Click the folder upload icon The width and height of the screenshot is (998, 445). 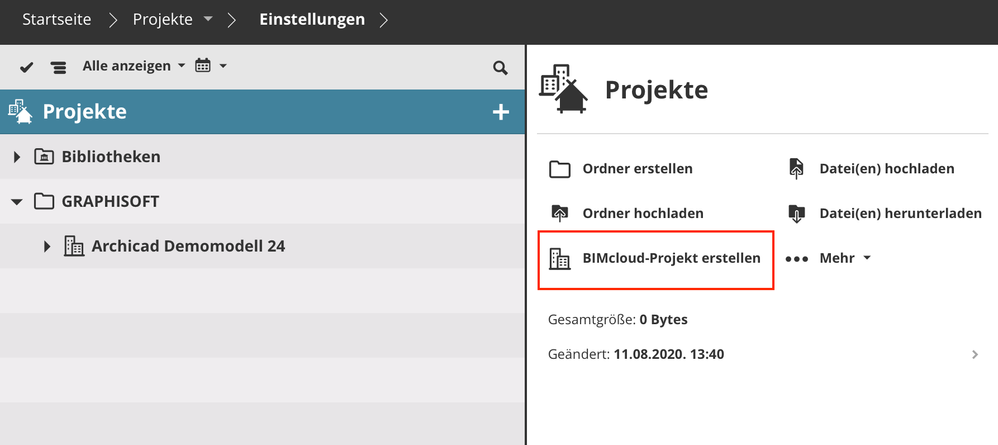tap(559, 213)
